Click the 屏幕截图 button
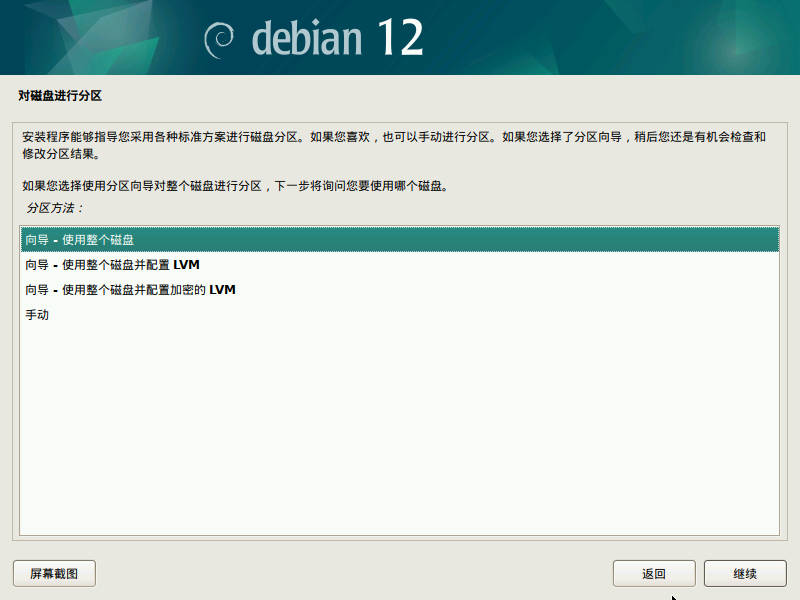This screenshot has height=600, width=800. point(54,573)
